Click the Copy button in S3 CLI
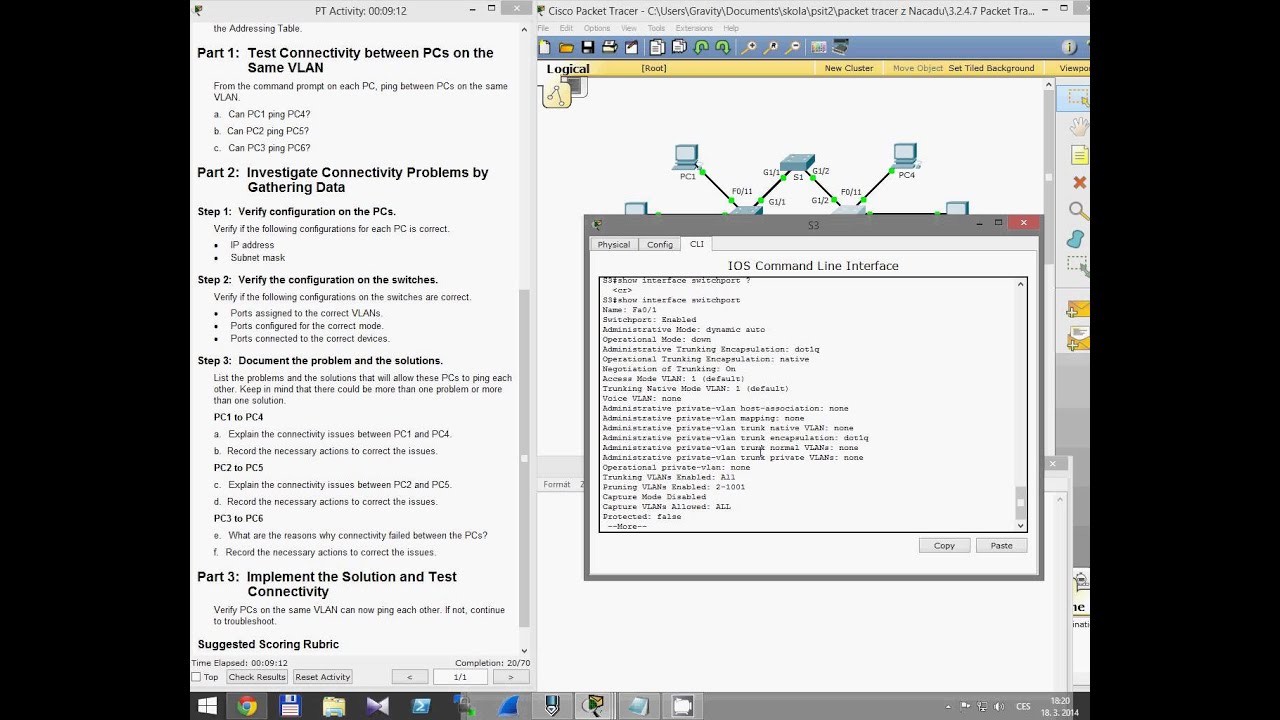The height and width of the screenshot is (720, 1280). [x=944, y=546]
